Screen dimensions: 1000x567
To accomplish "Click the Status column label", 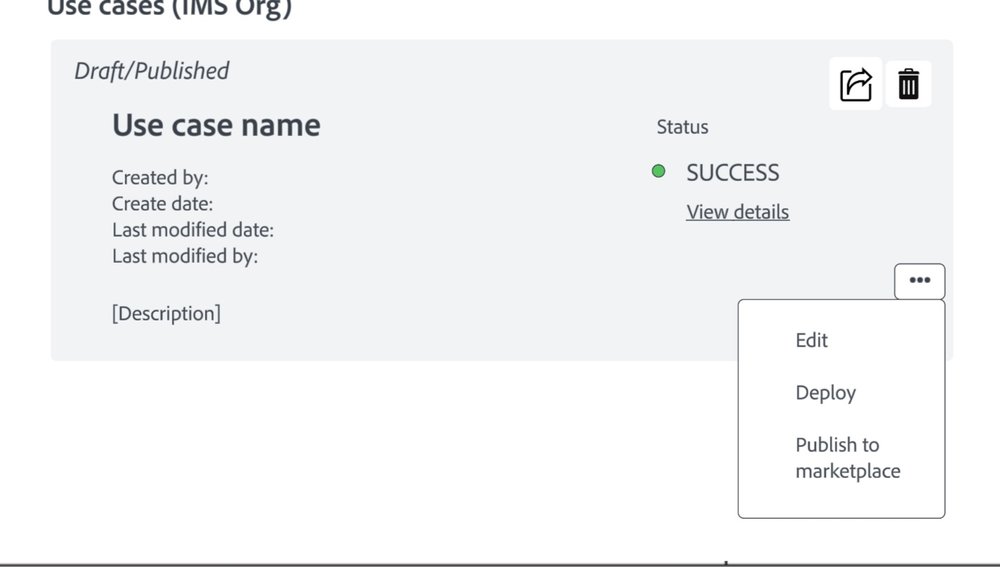I will pyautogui.click(x=682, y=127).
